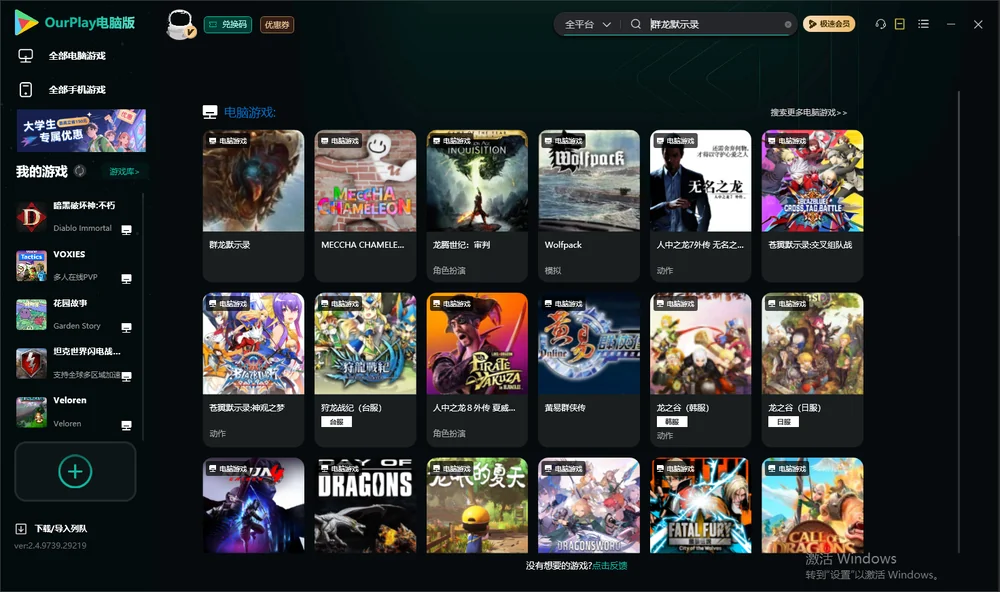This screenshot has height=592, width=1000.
Task: Click the VOXIES game icon
Action: [x=31, y=265]
